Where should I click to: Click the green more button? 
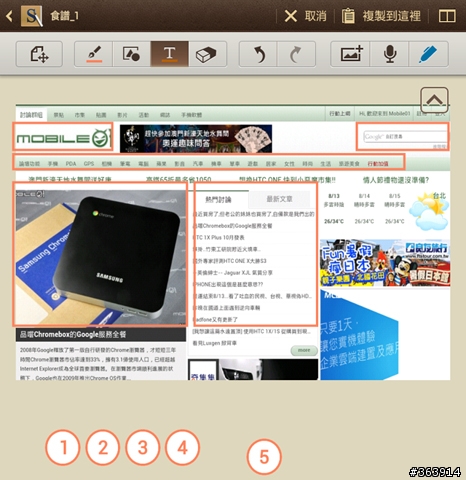point(304,350)
